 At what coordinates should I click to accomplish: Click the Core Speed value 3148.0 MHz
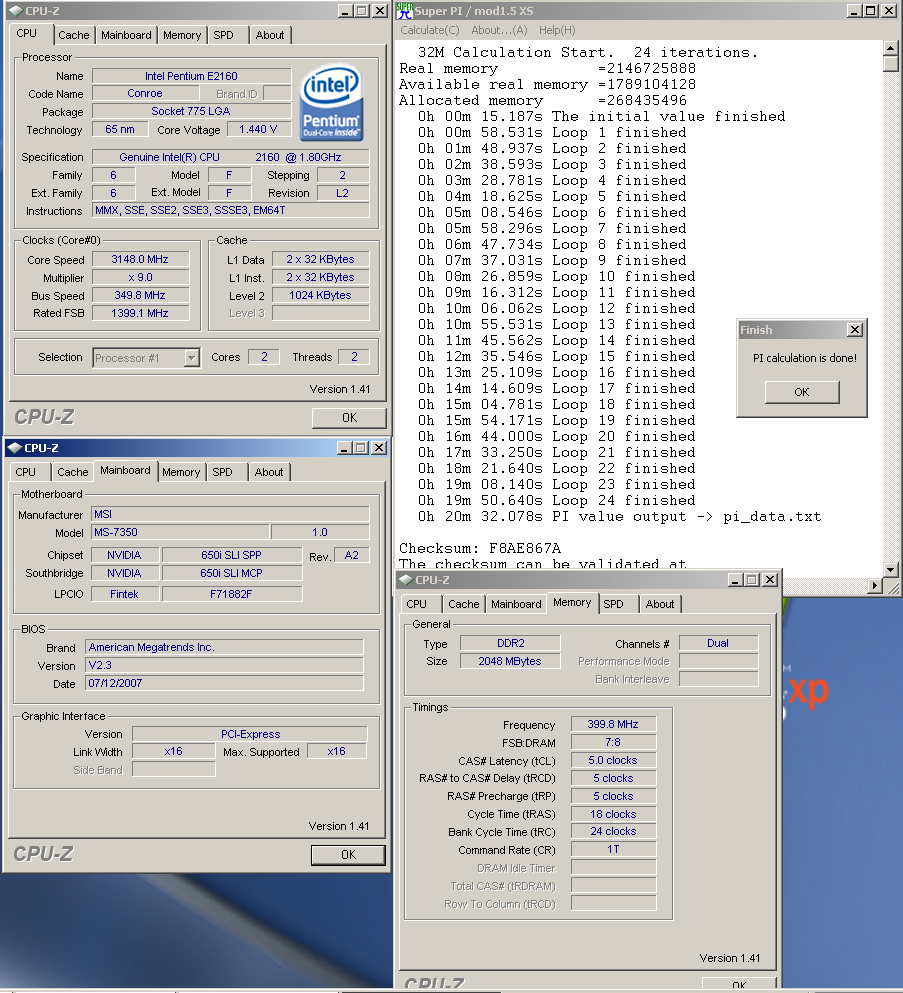pos(141,259)
